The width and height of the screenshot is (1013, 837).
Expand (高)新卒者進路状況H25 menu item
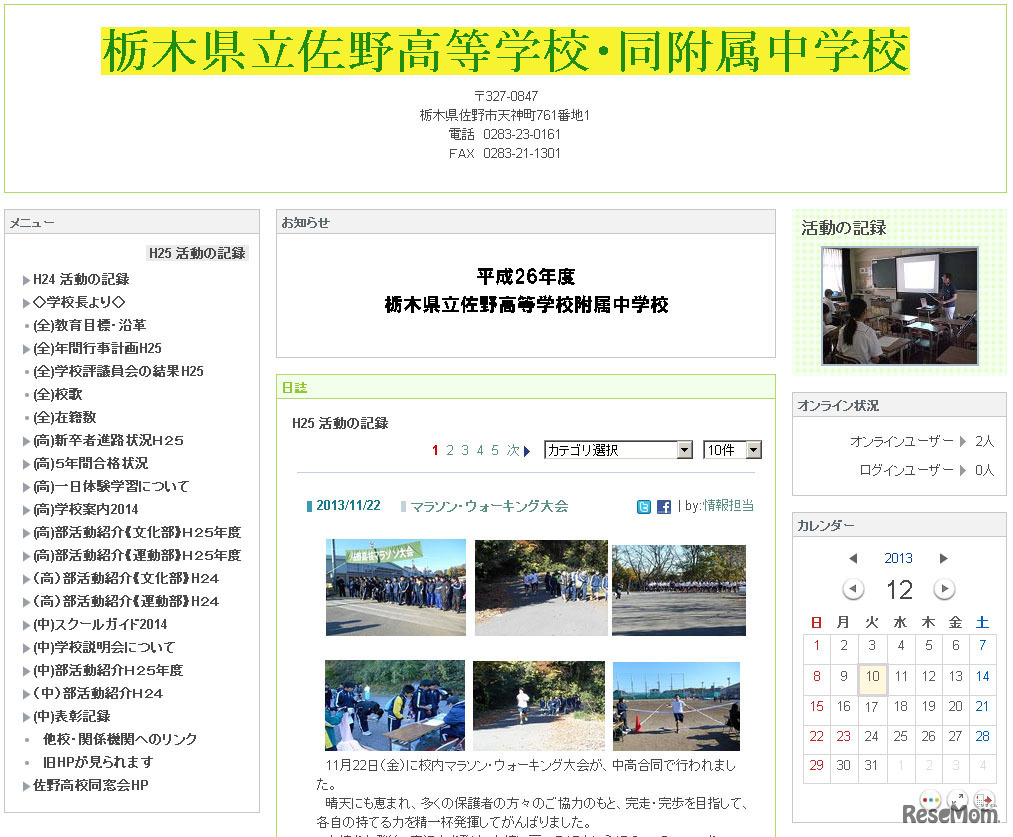(x=26, y=440)
